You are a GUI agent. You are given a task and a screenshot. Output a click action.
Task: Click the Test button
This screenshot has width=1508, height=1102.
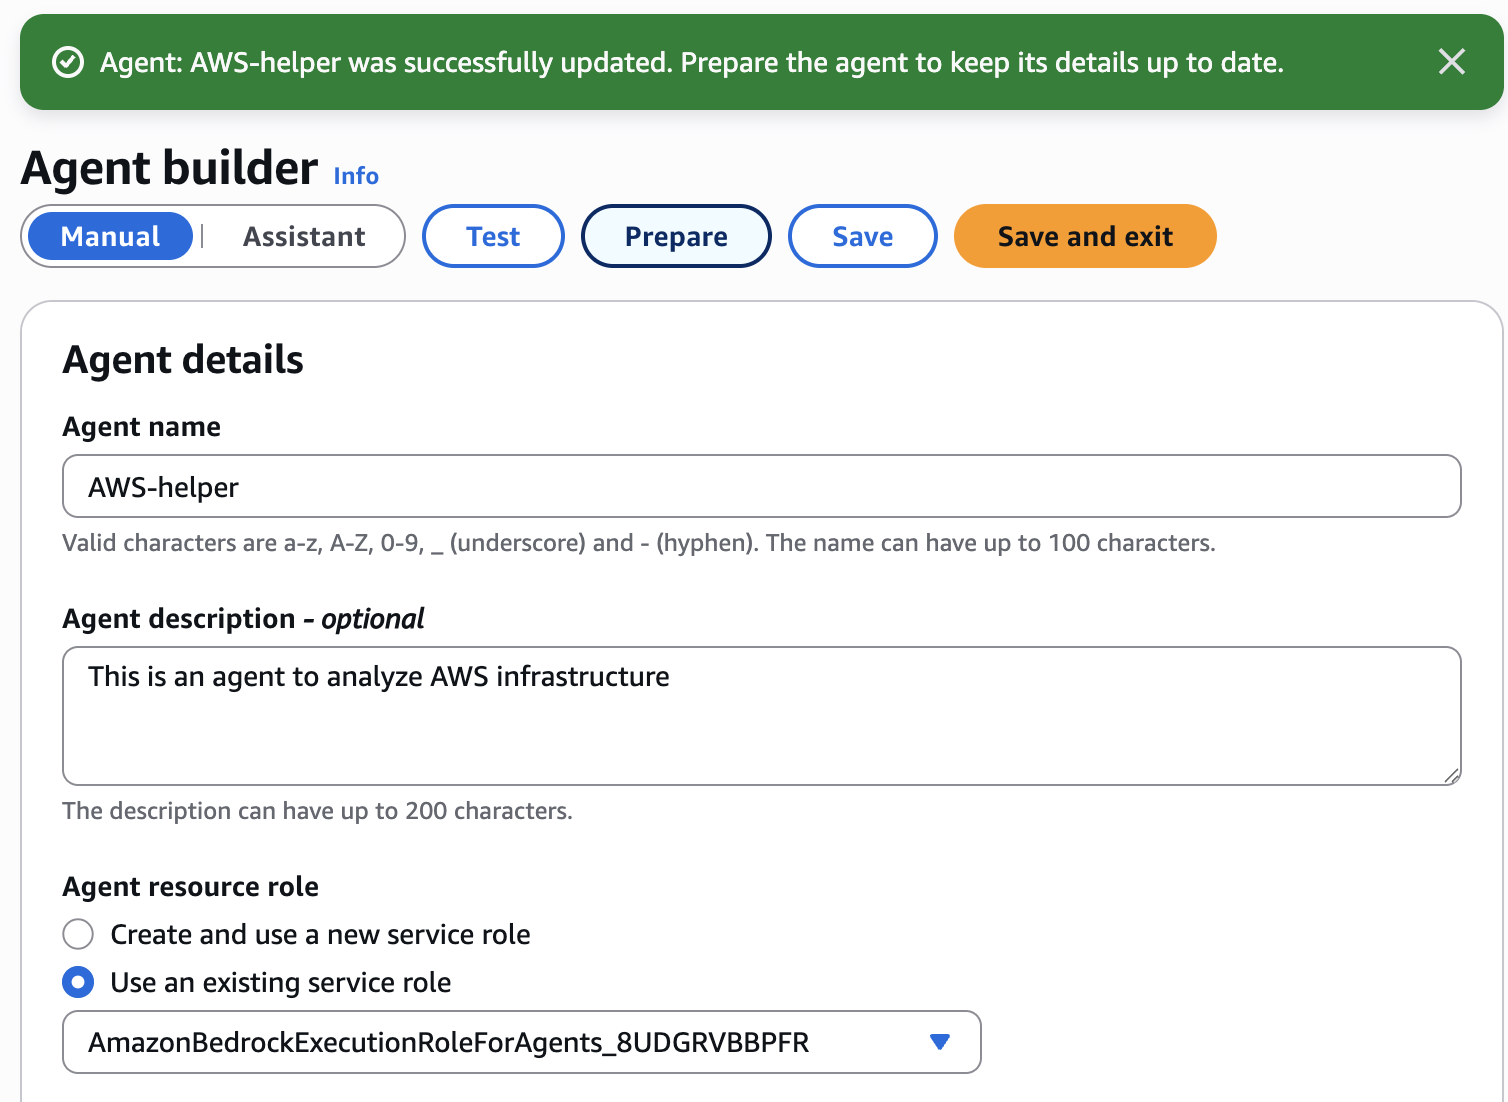493,236
